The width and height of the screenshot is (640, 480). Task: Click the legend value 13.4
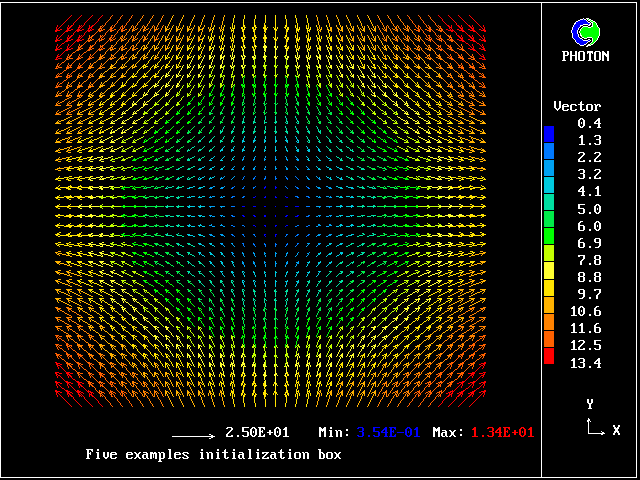pos(585,363)
